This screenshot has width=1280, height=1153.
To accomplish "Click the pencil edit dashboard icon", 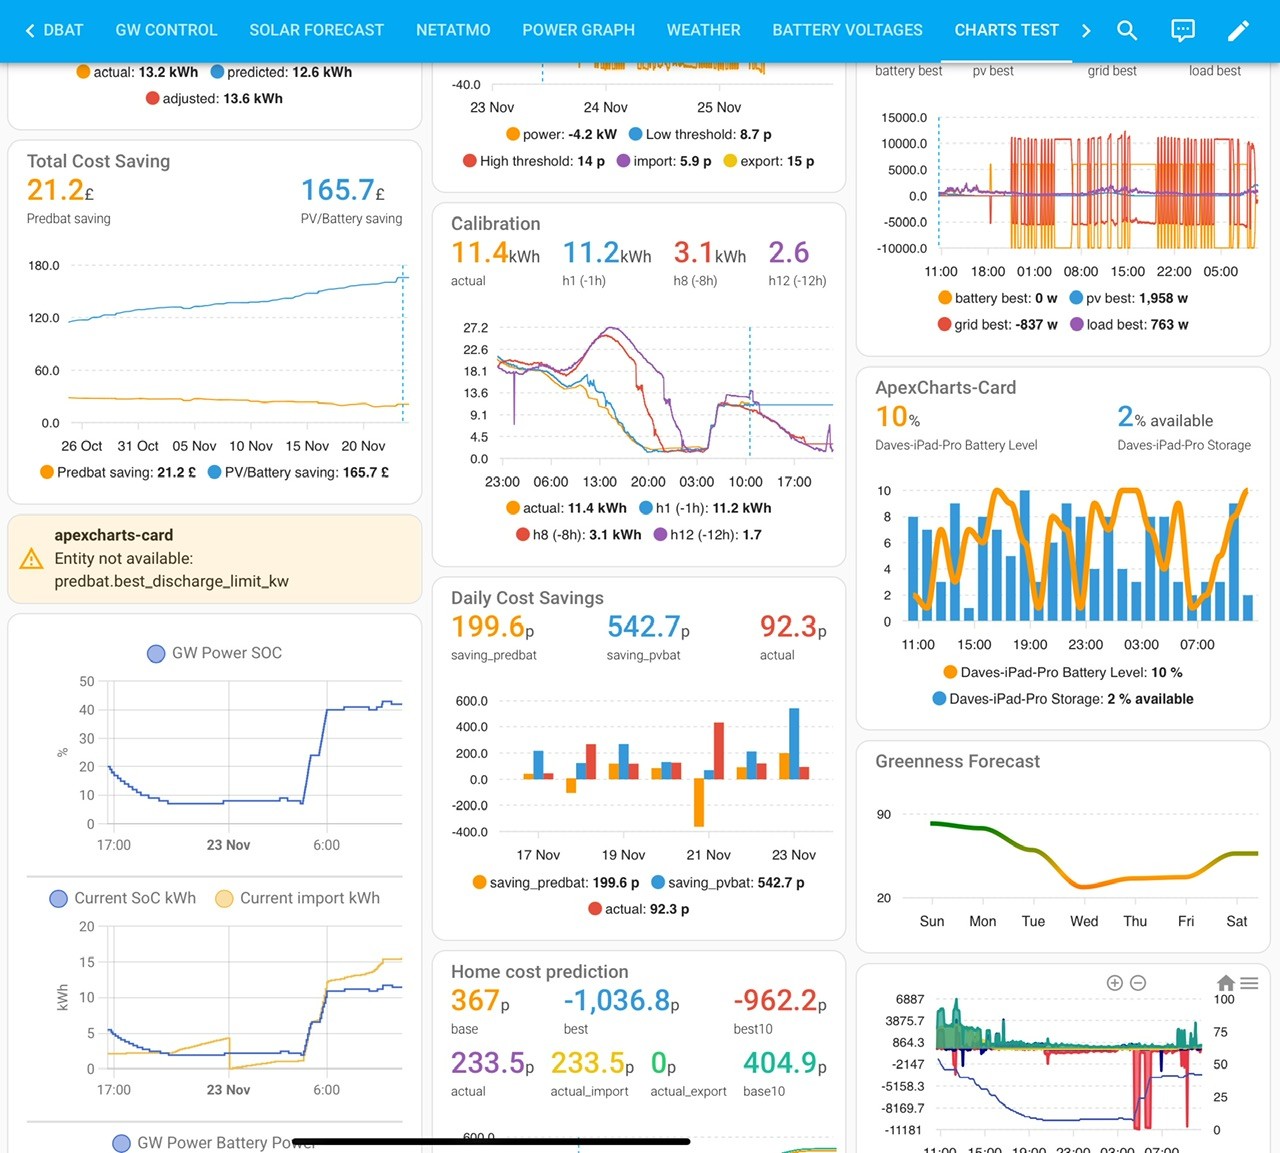I will pos(1238,30).
